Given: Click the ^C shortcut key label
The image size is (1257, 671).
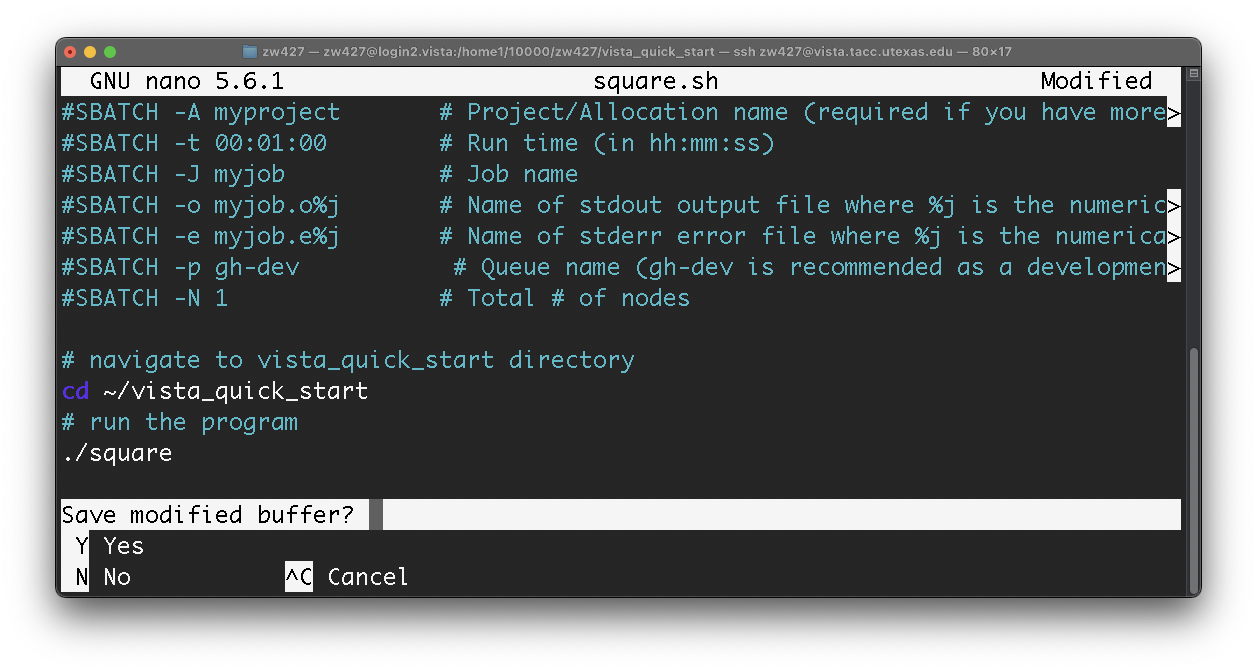Looking at the screenshot, I should [298, 577].
